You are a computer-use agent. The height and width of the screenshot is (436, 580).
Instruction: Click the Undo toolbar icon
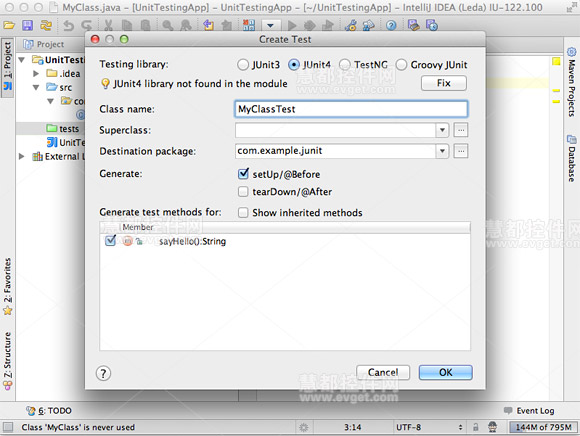point(68,25)
